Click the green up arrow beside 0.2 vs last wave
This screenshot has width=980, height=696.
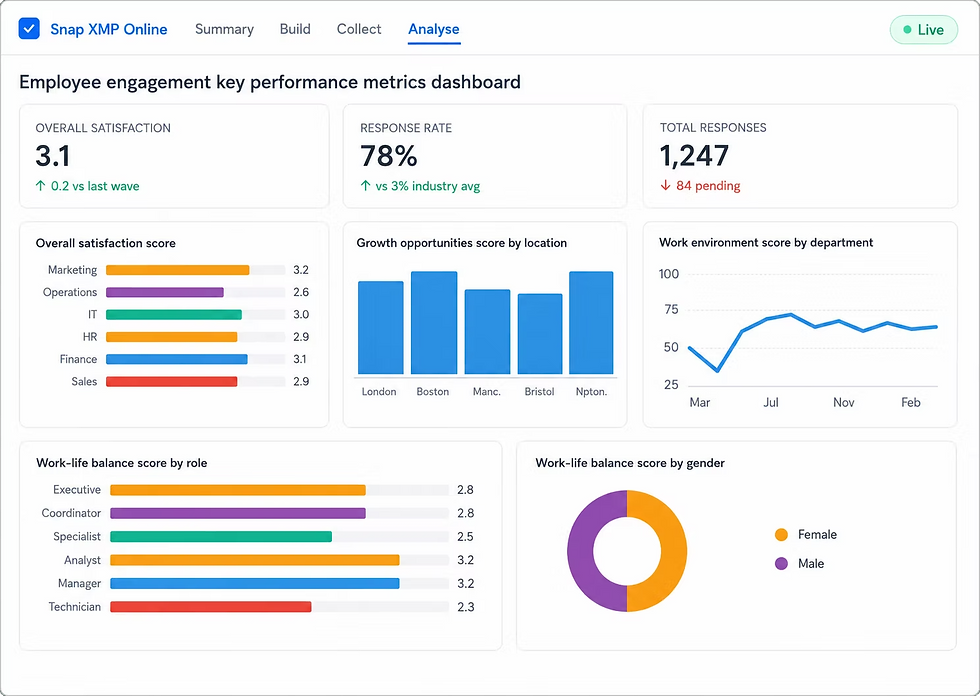point(41,186)
